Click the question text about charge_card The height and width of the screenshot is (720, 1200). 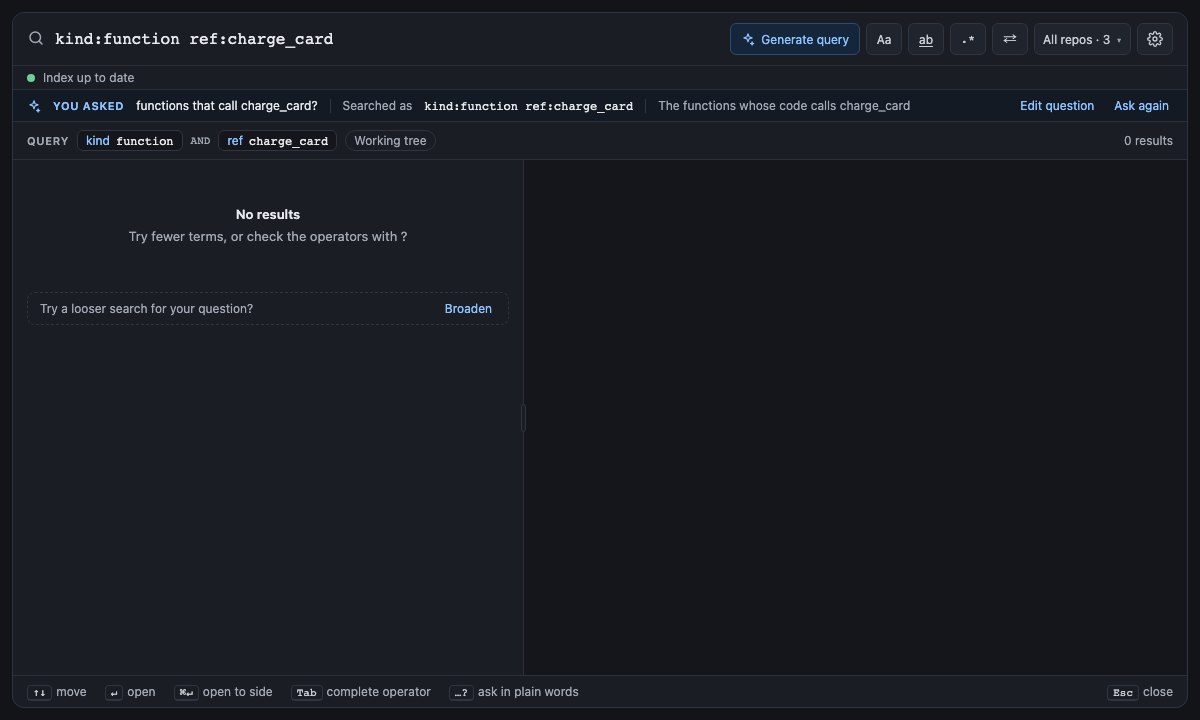point(227,106)
